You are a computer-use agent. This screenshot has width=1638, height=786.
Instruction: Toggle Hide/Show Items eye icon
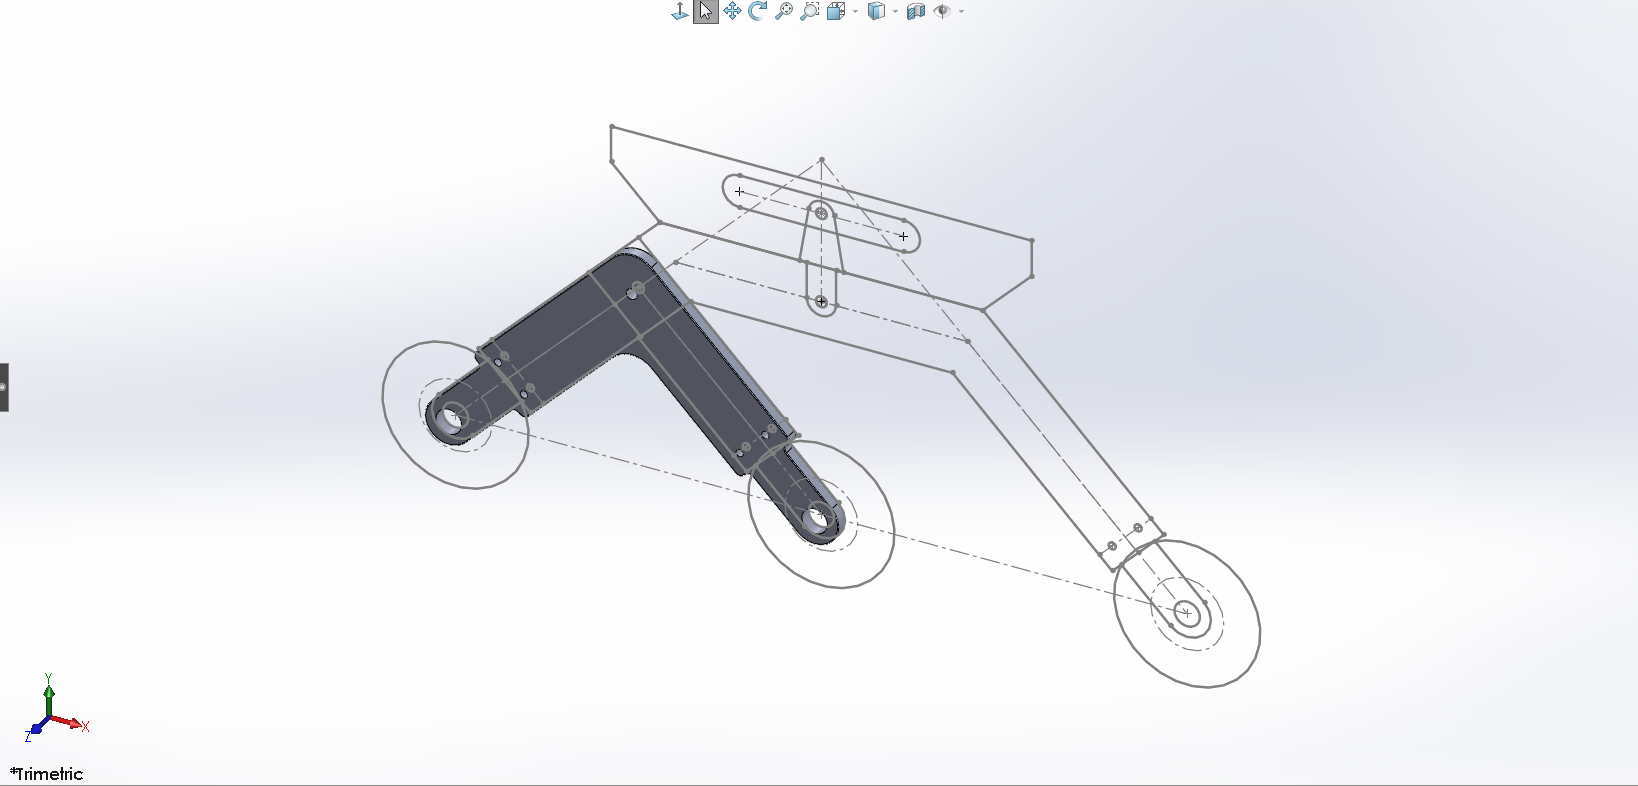pyautogui.click(x=942, y=11)
